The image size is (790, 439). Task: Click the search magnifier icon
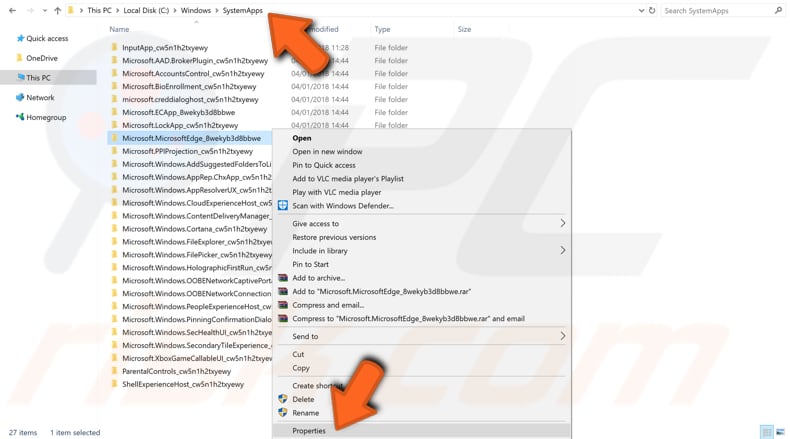[778, 10]
